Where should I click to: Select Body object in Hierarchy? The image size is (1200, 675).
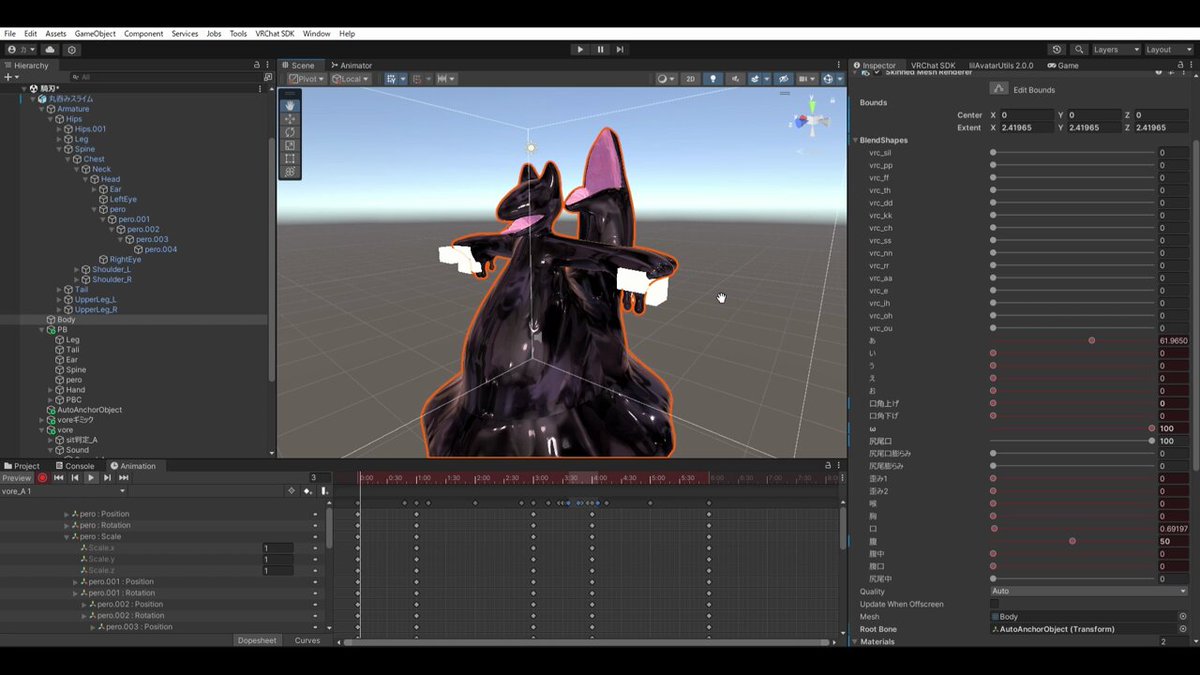(66, 320)
